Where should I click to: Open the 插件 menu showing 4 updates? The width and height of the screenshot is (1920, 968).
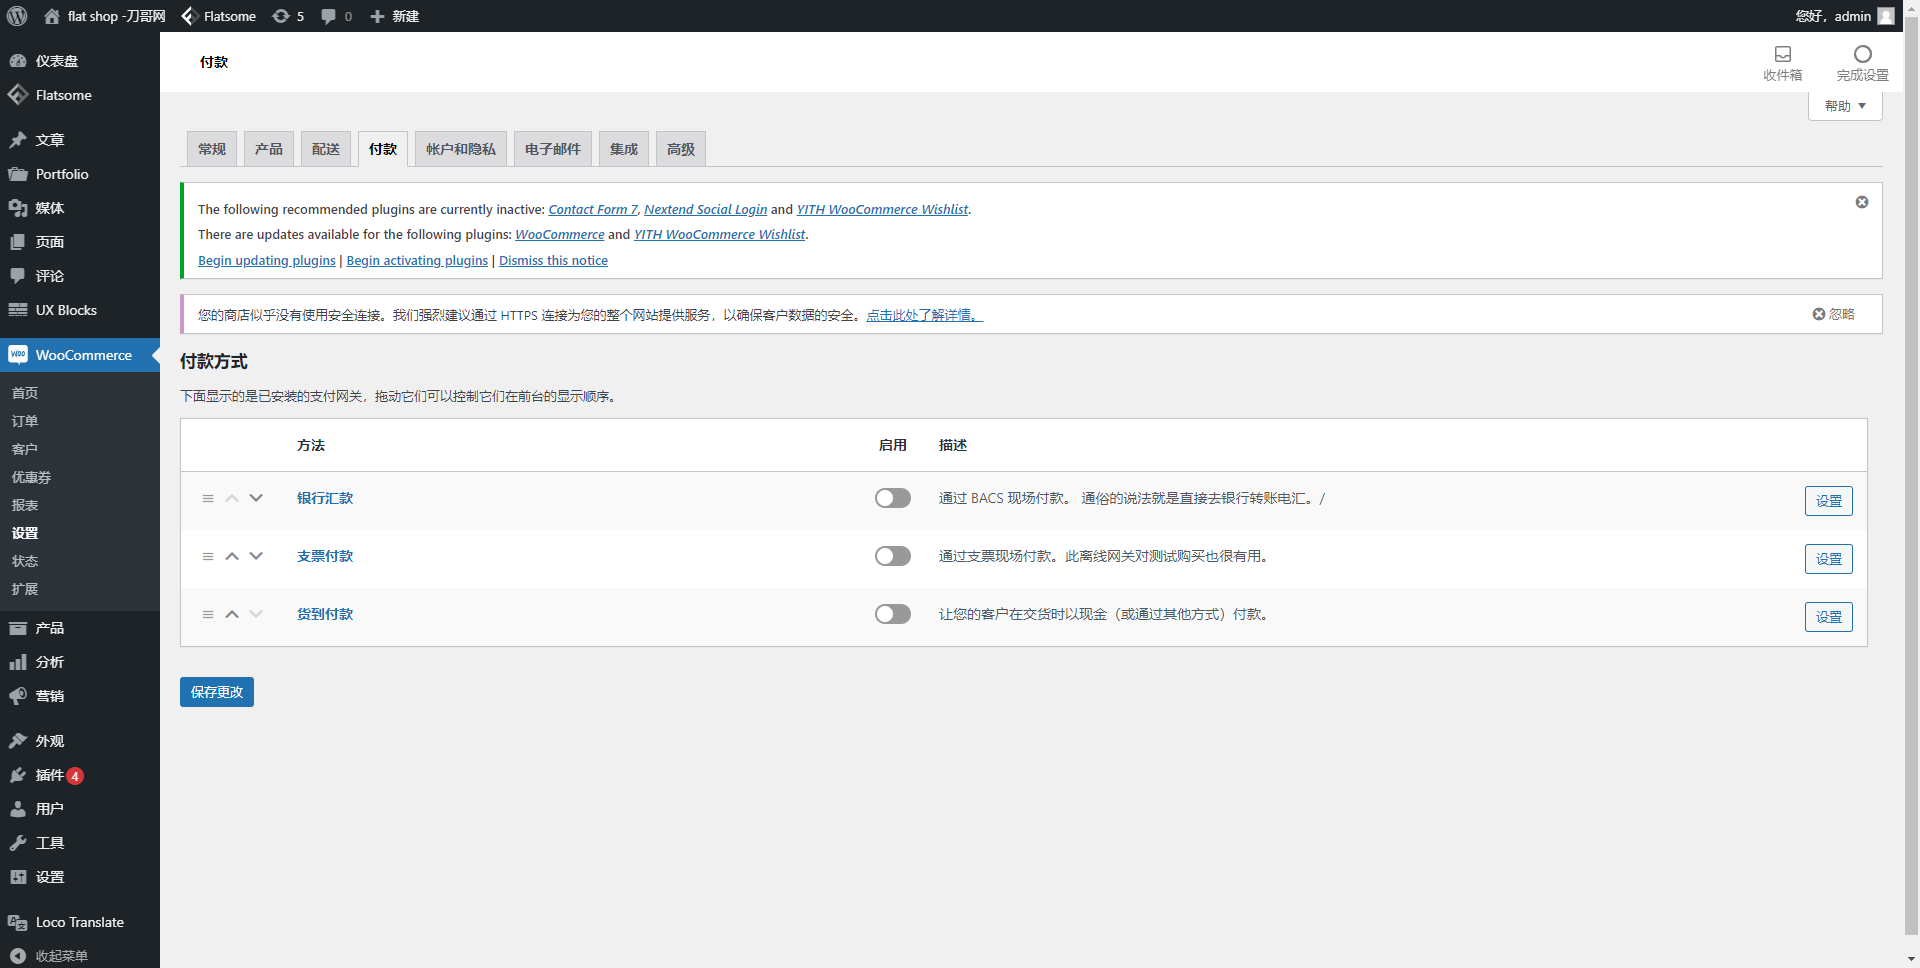pyautogui.click(x=47, y=775)
